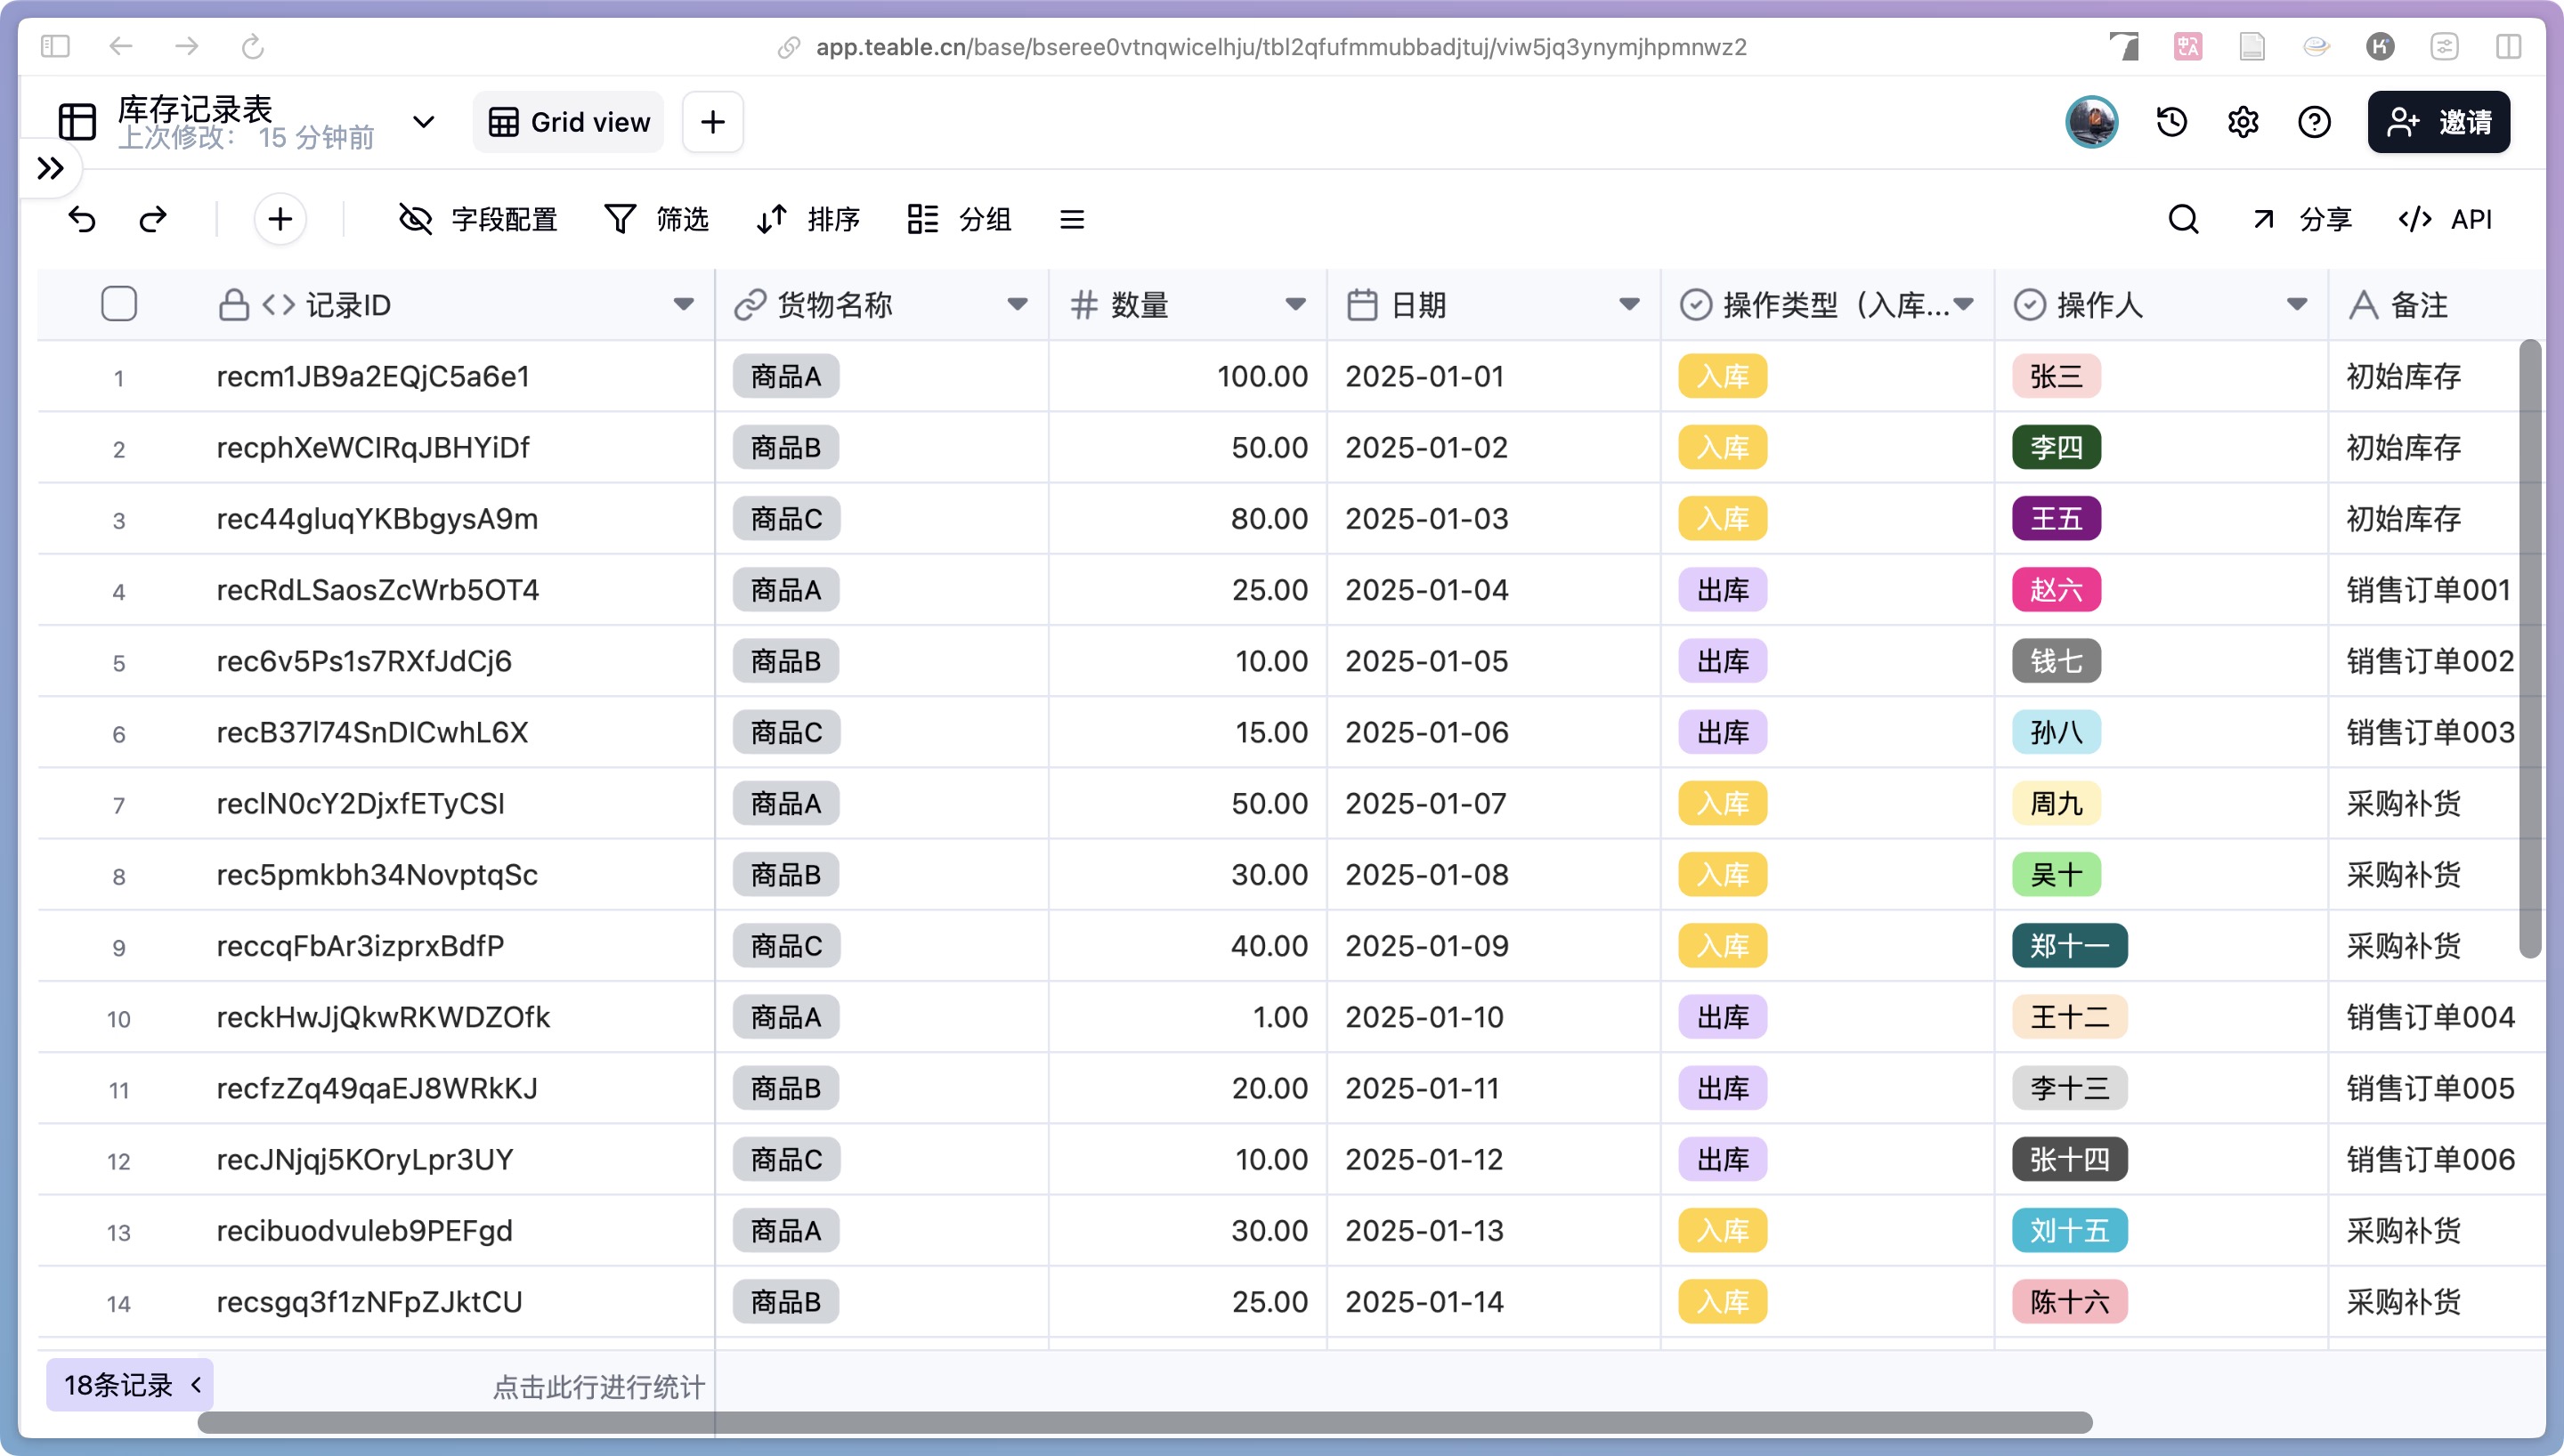This screenshot has width=2564, height=1456.
Task: Click the redo arrow icon
Action: pyautogui.click(x=153, y=219)
